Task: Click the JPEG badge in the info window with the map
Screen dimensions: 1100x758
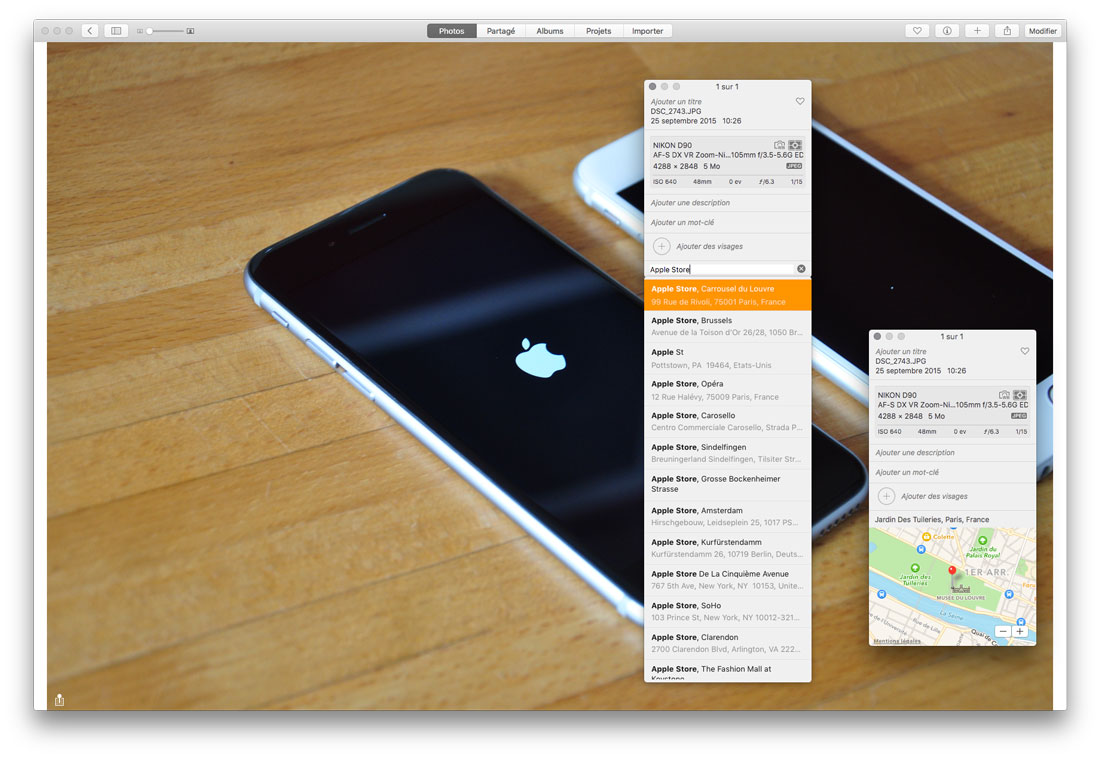Action: [1019, 416]
